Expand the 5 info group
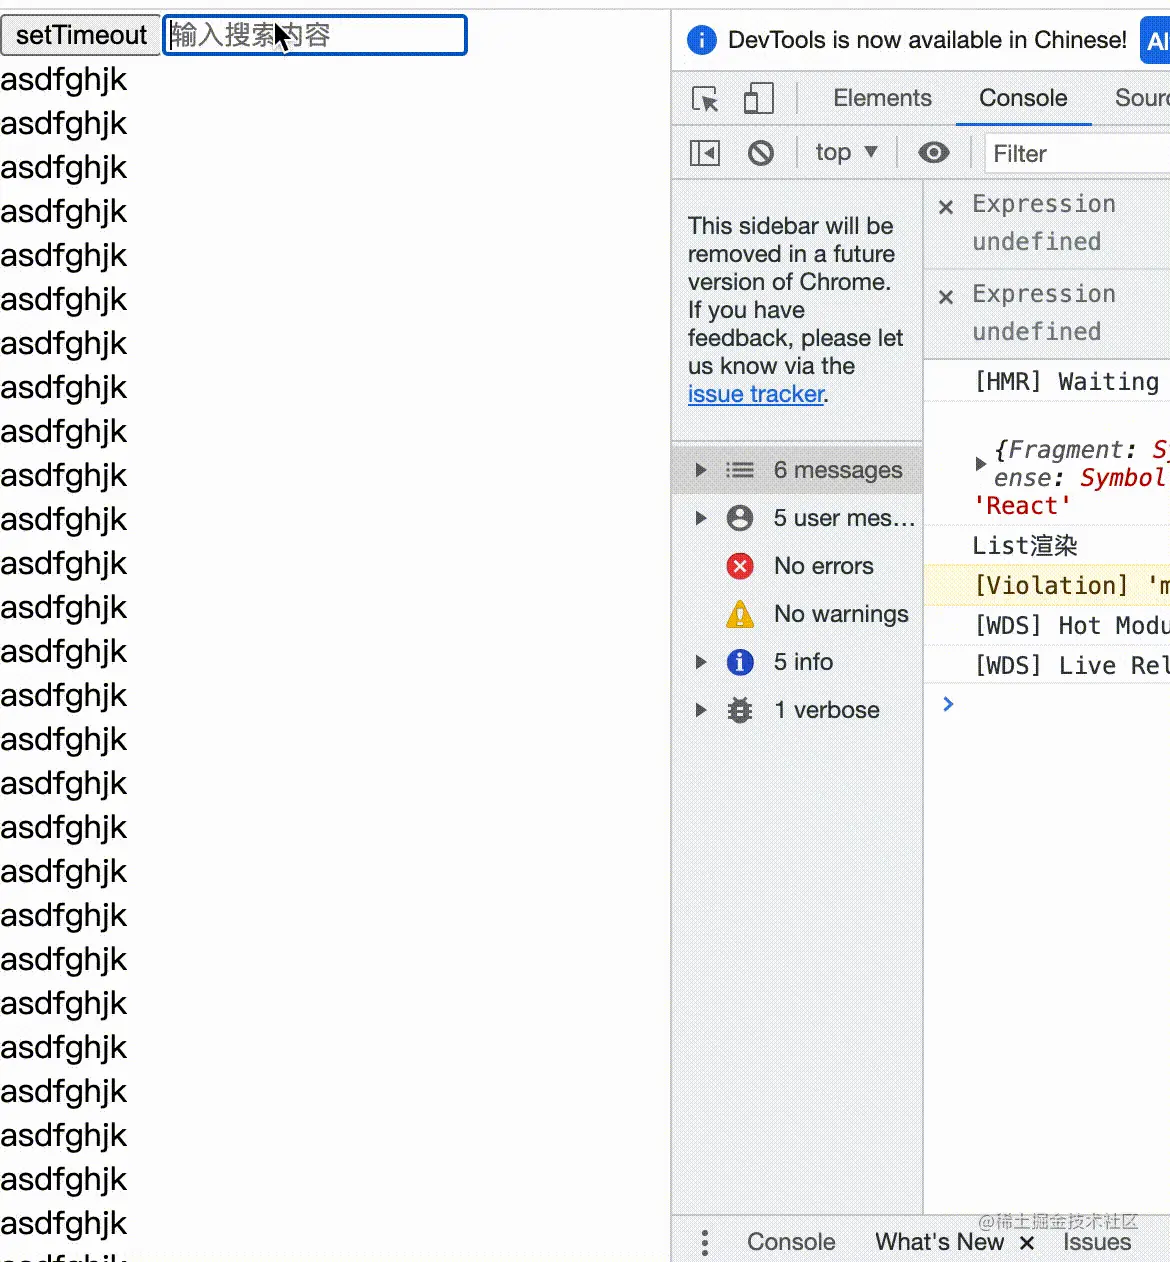1170x1262 pixels. 701,662
